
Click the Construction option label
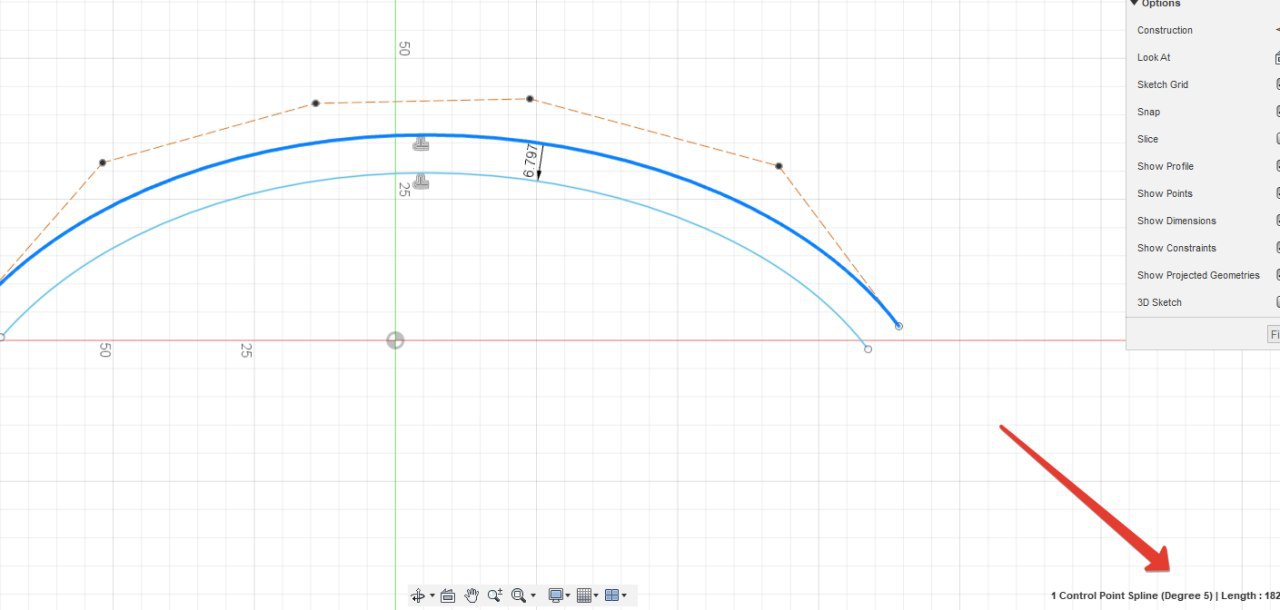click(x=1165, y=31)
